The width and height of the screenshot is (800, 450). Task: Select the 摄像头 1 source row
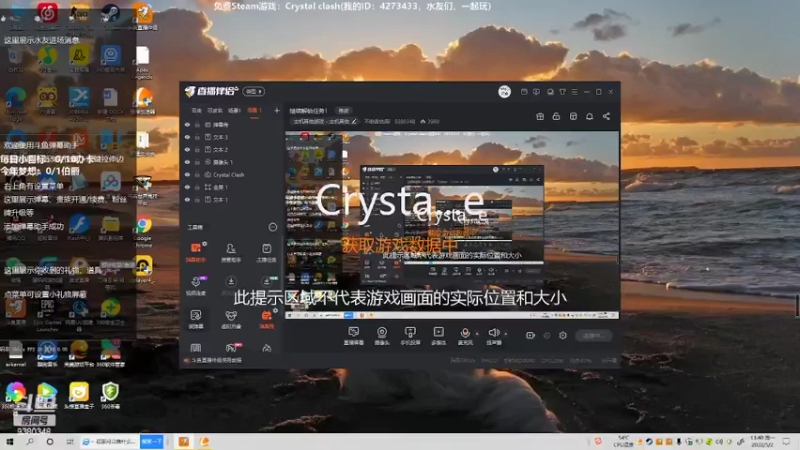coord(232,162)
